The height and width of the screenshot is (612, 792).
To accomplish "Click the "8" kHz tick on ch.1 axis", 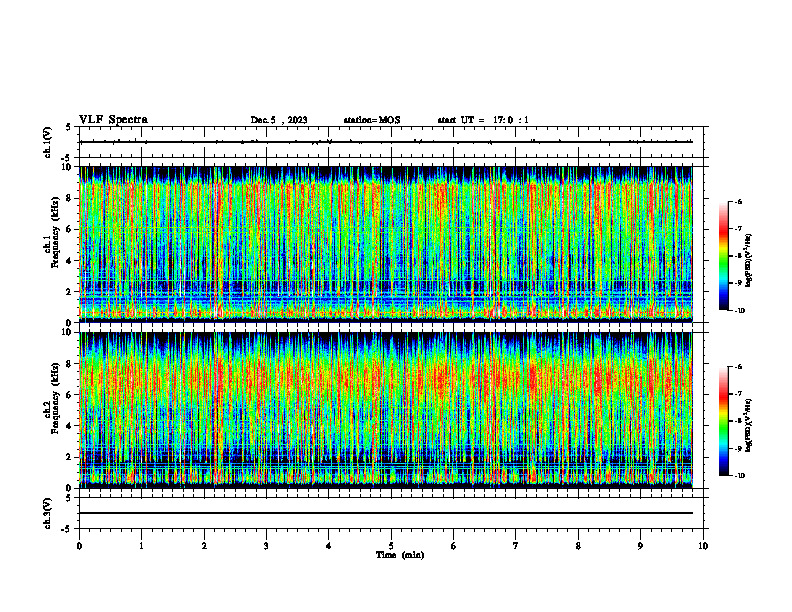I will coord(69,198).
